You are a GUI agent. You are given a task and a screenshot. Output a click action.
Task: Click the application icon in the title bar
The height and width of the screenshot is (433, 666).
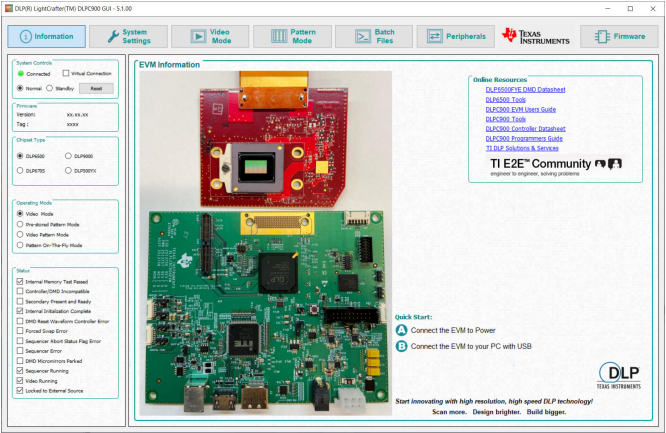point(8,8)
